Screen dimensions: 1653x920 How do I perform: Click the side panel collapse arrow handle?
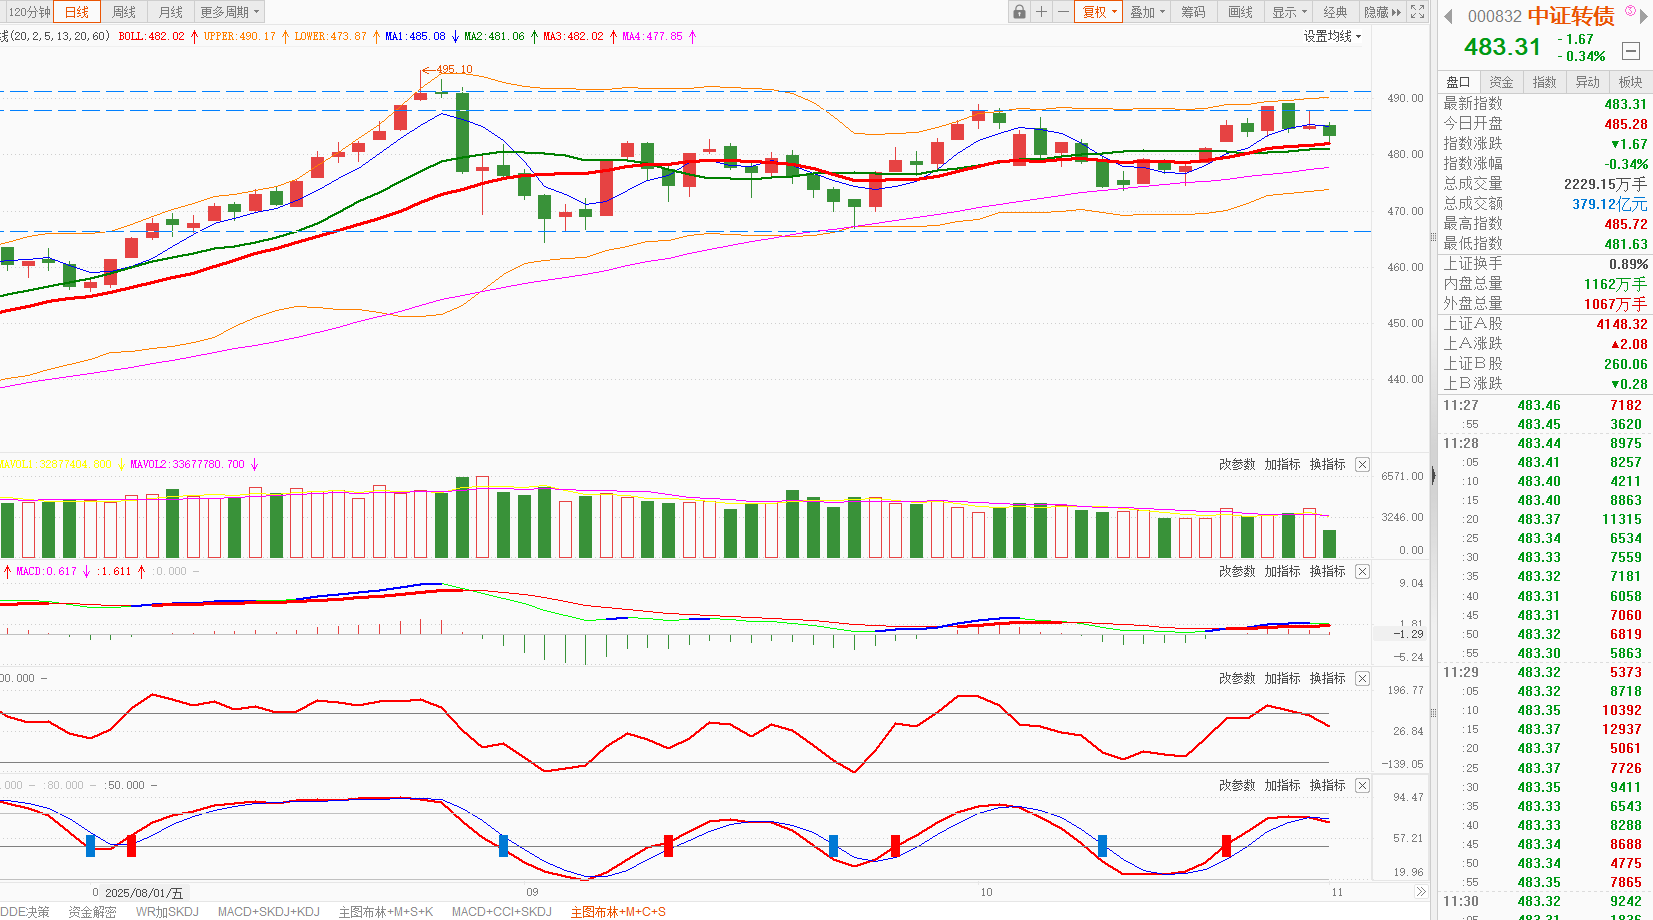[1433, 476]
